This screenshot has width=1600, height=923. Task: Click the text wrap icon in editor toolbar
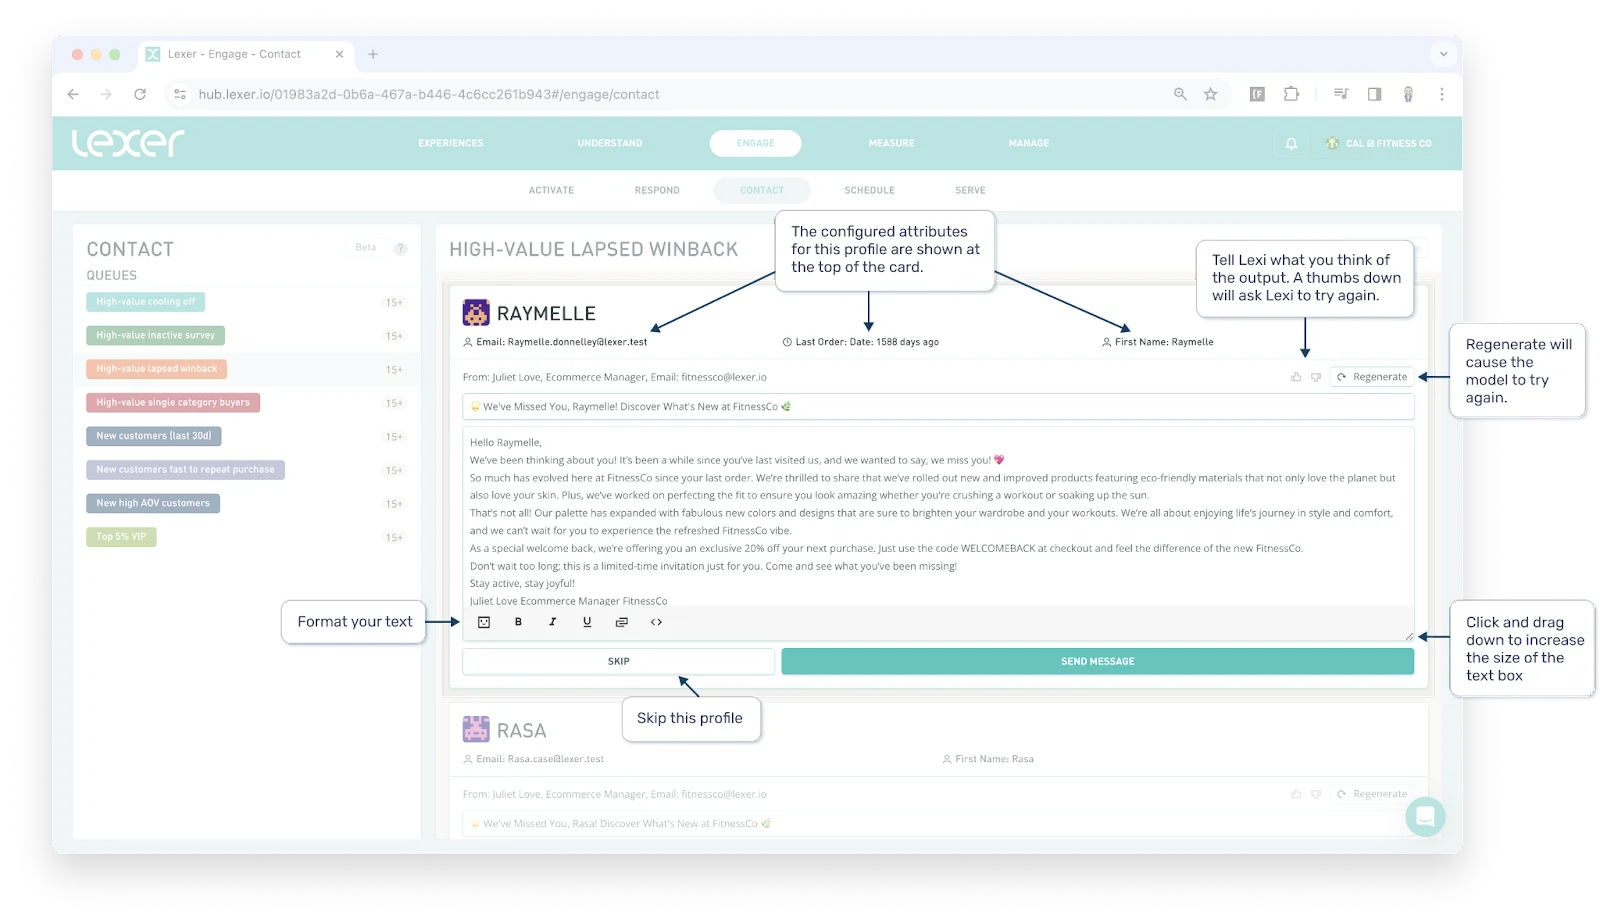click(622, 622)
